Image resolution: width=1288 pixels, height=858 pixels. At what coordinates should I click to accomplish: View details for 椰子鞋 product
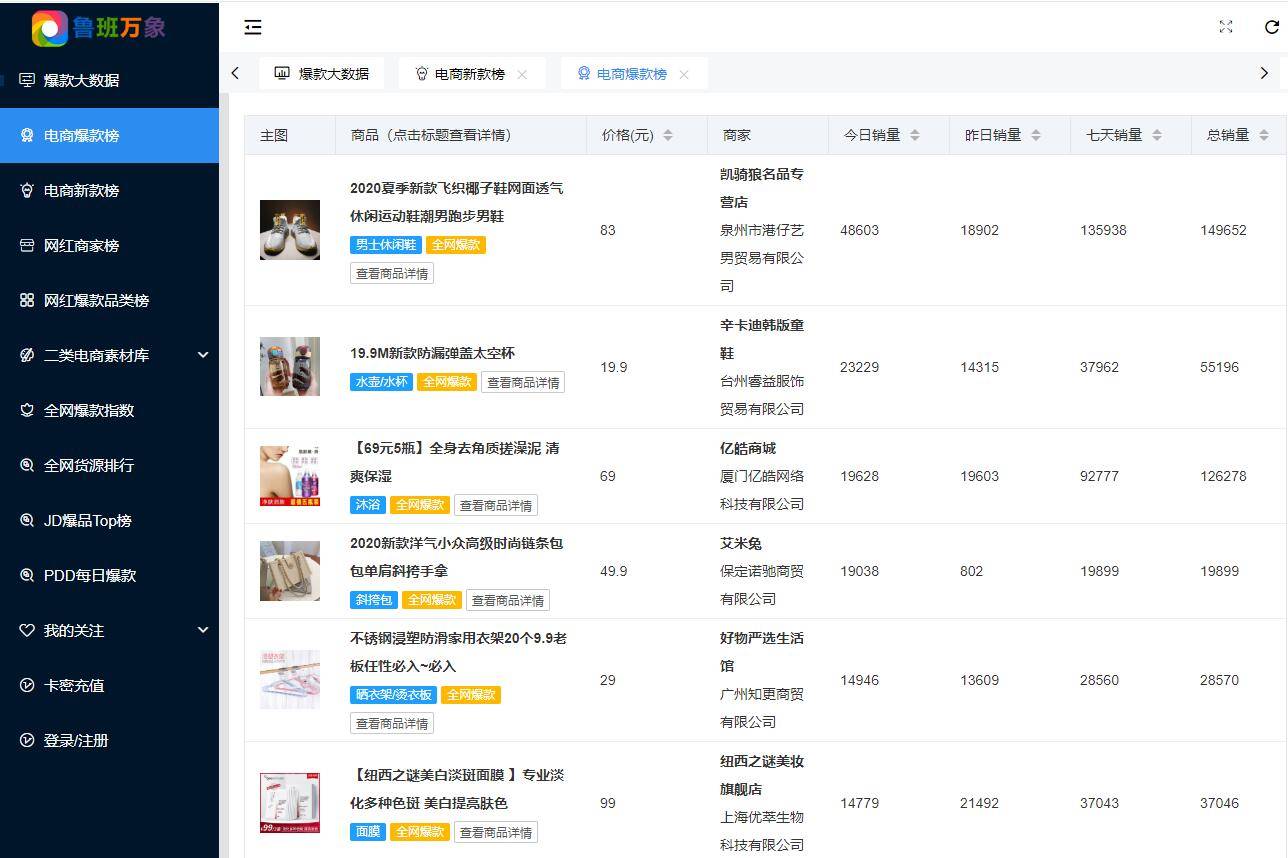coord(392,273)
